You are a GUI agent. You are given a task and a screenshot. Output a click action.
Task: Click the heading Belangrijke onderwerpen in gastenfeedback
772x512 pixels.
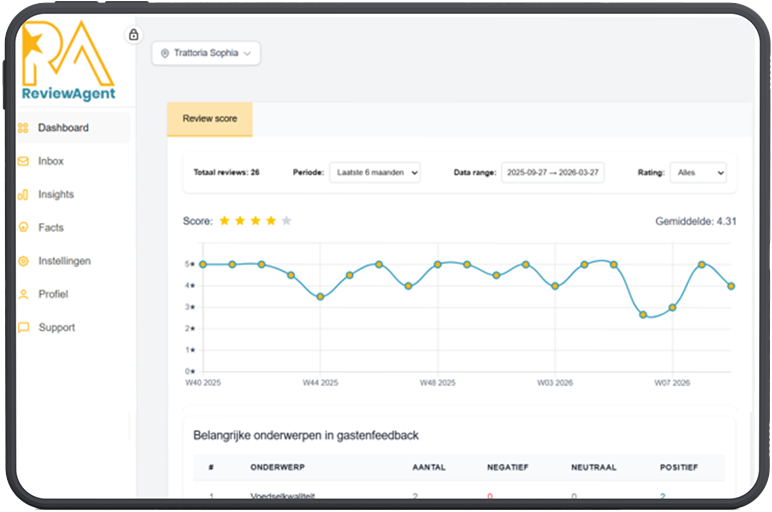[306, 436]
